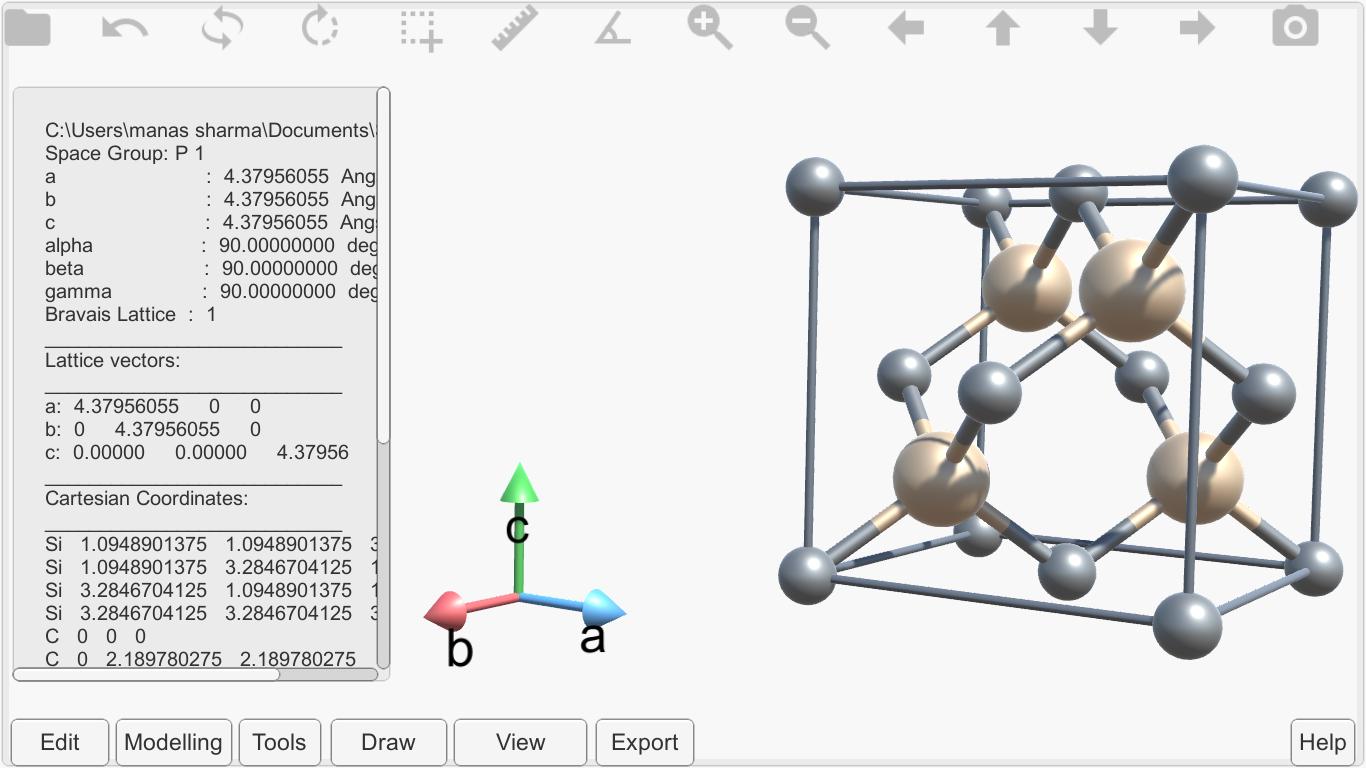Click the undo arrow icon

coord(125,27)
